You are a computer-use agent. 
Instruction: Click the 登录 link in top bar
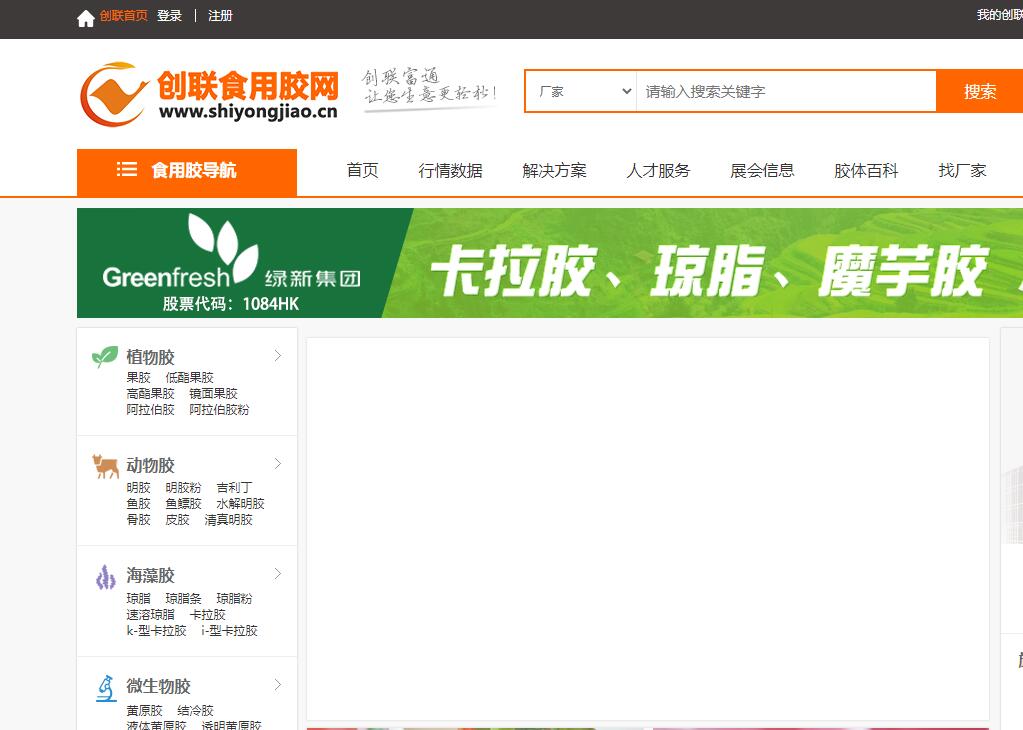pyautogui.click(x=169, y=16)
